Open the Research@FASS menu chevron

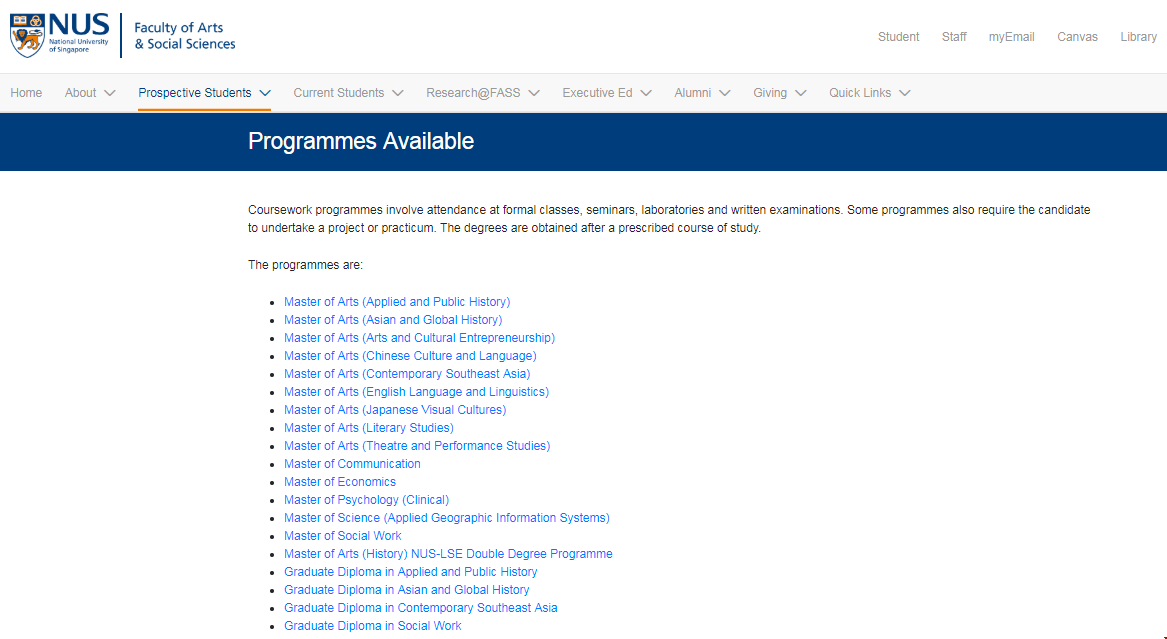point(534,93)
